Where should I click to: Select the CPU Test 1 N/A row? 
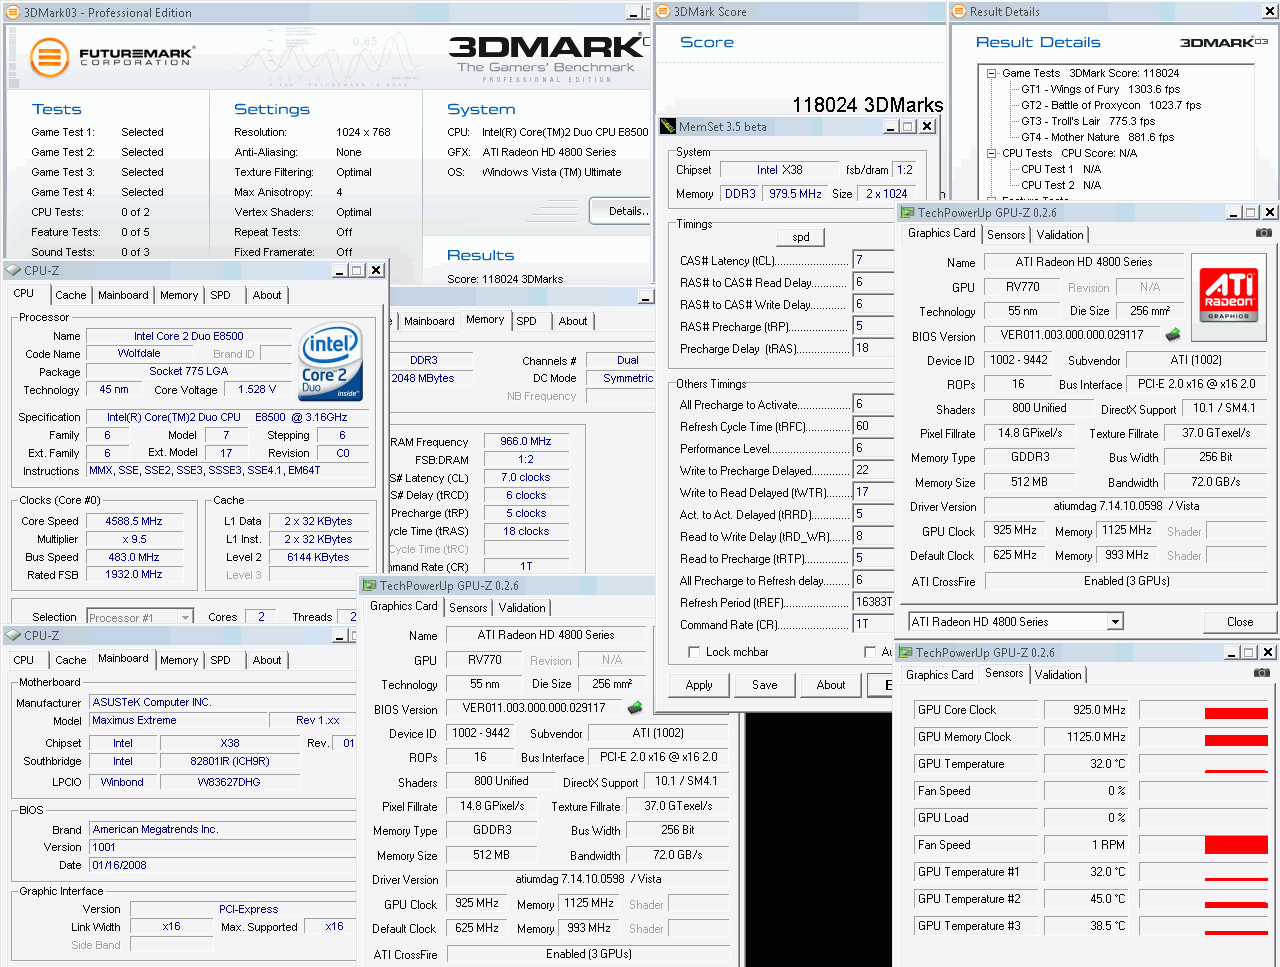pos(1060,169)
